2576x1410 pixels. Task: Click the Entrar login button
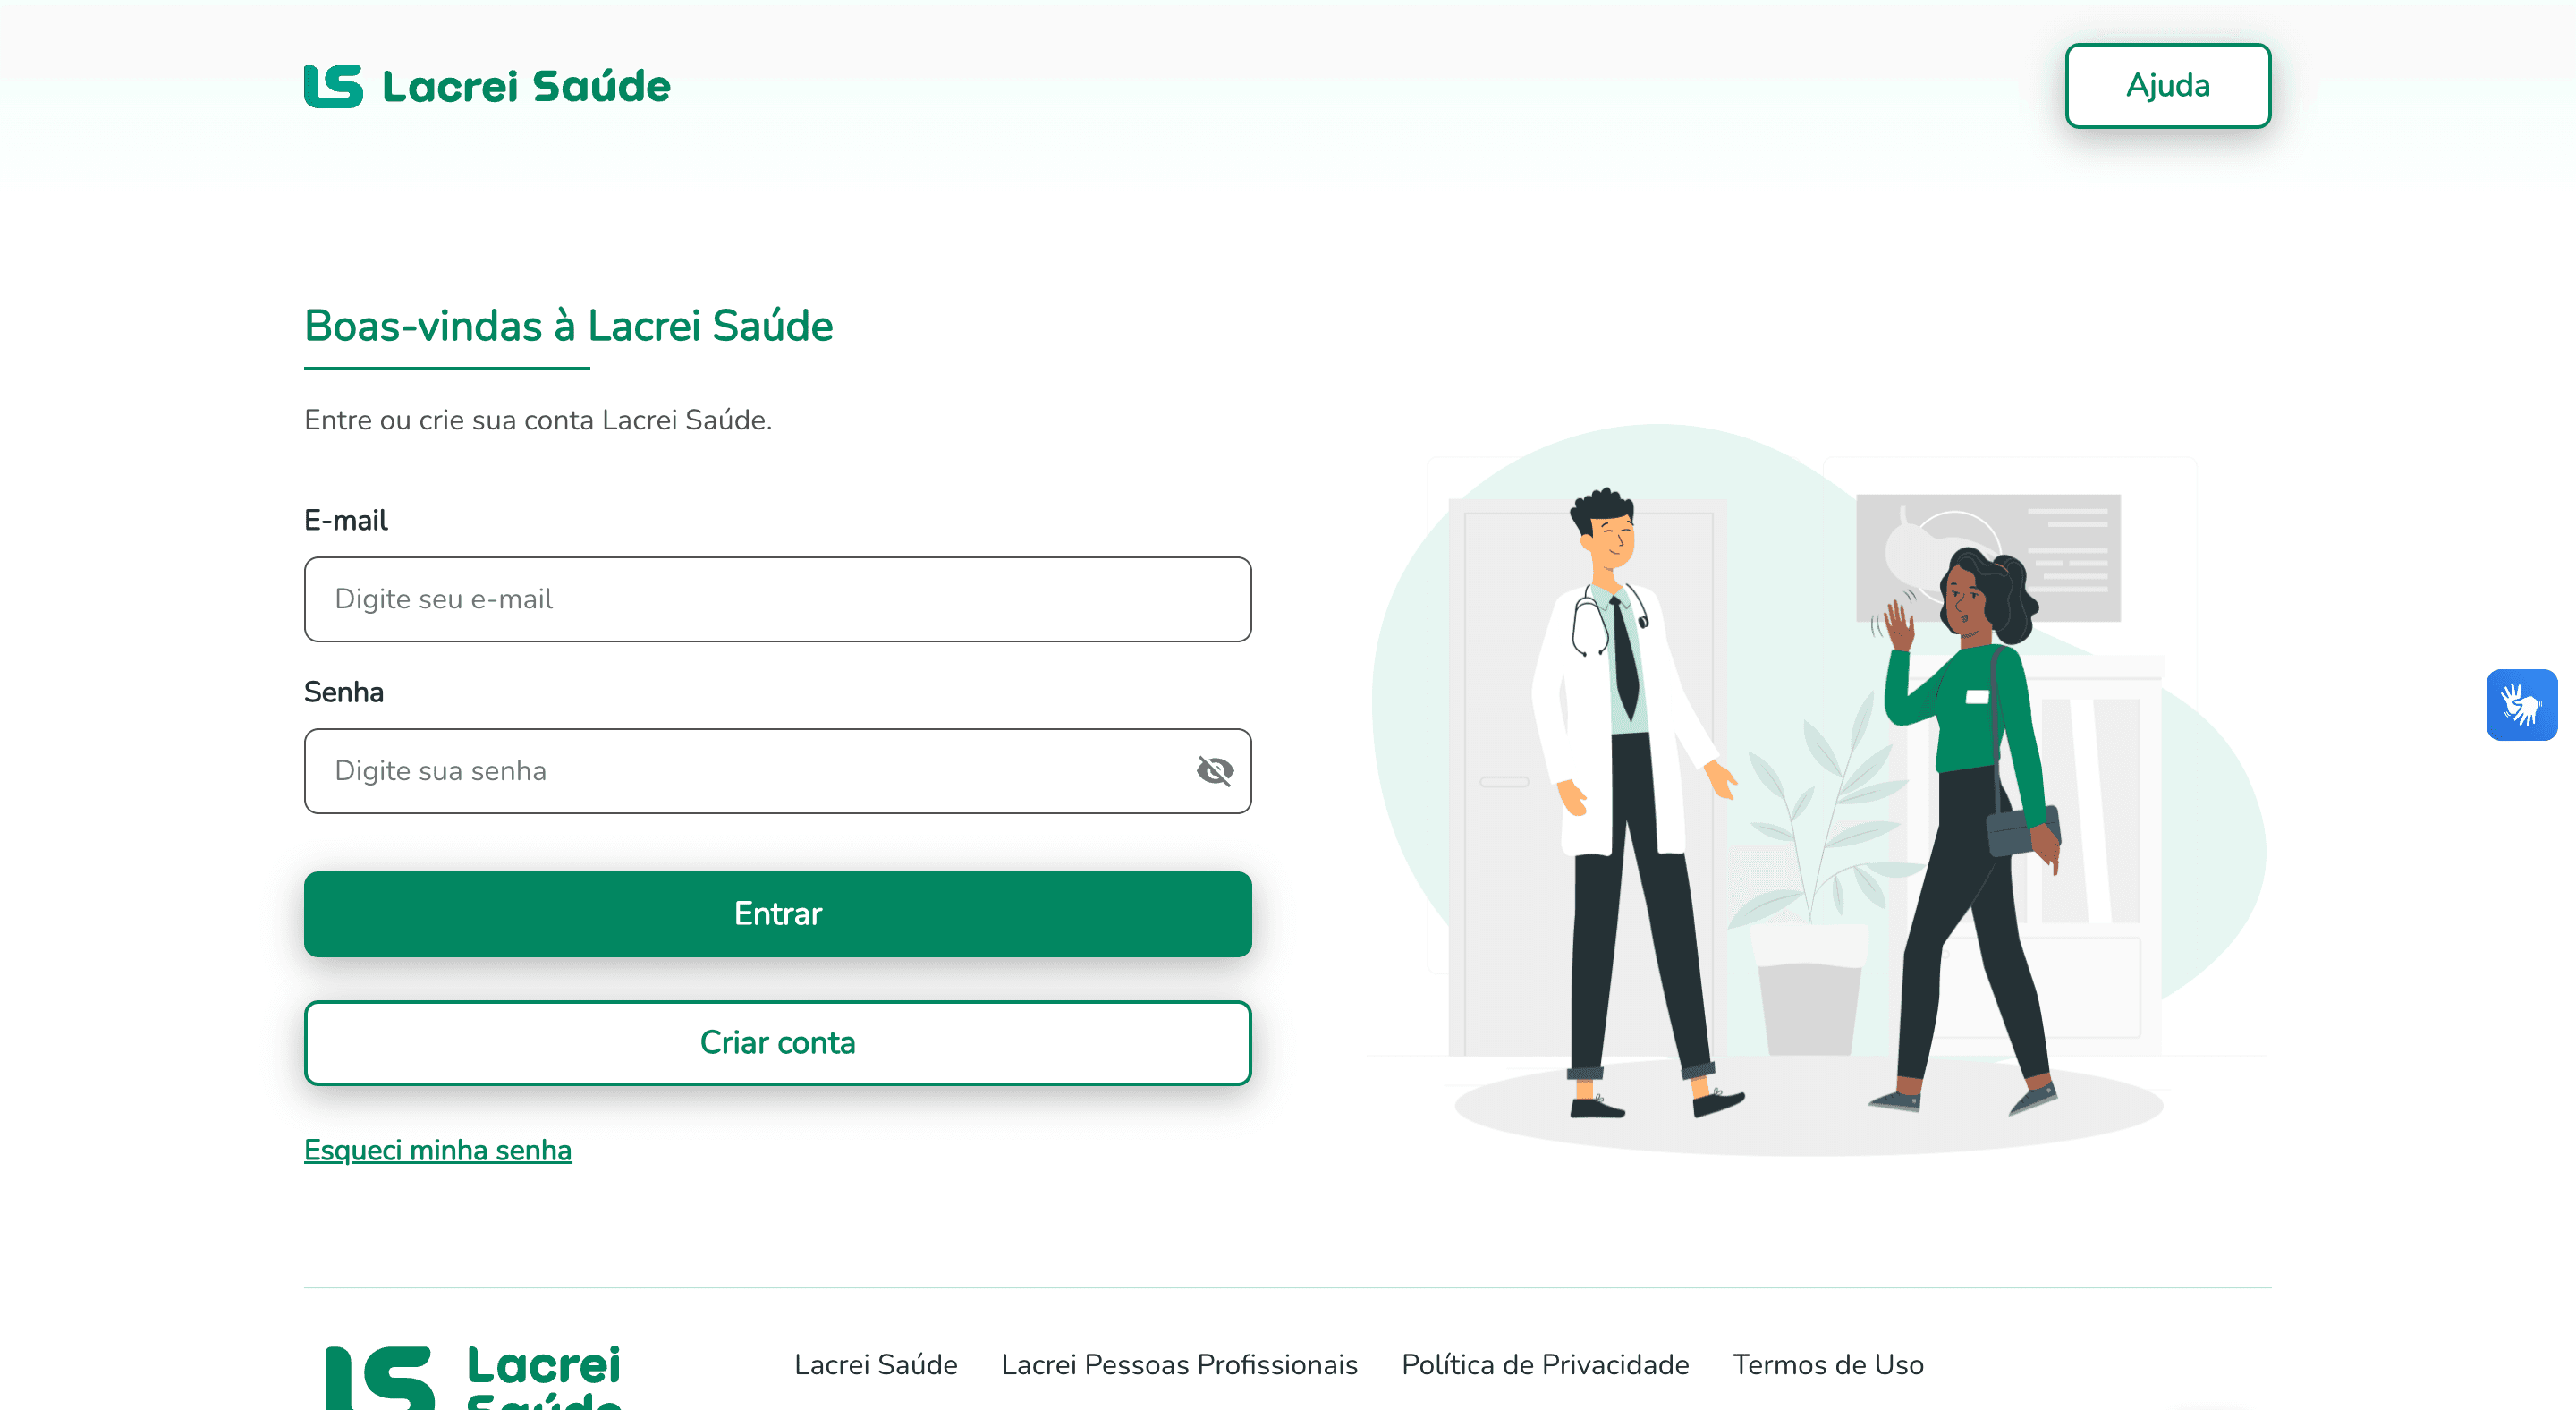pyautogui.click(x=778, y=914)
